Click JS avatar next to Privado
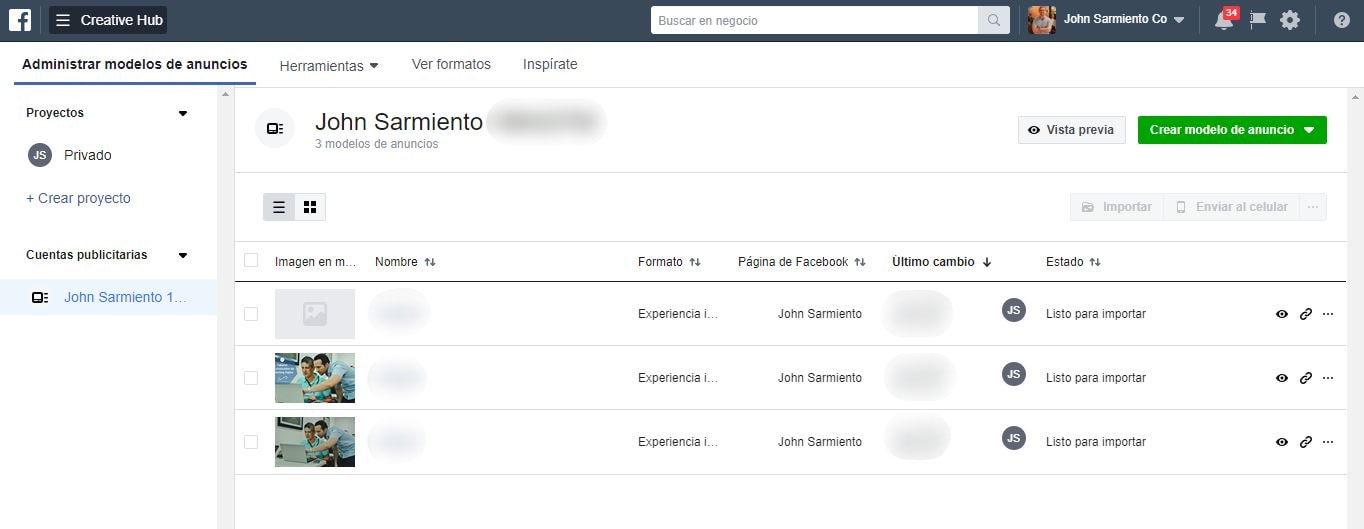The image size is (1364, 529). (x=40, y=155)
